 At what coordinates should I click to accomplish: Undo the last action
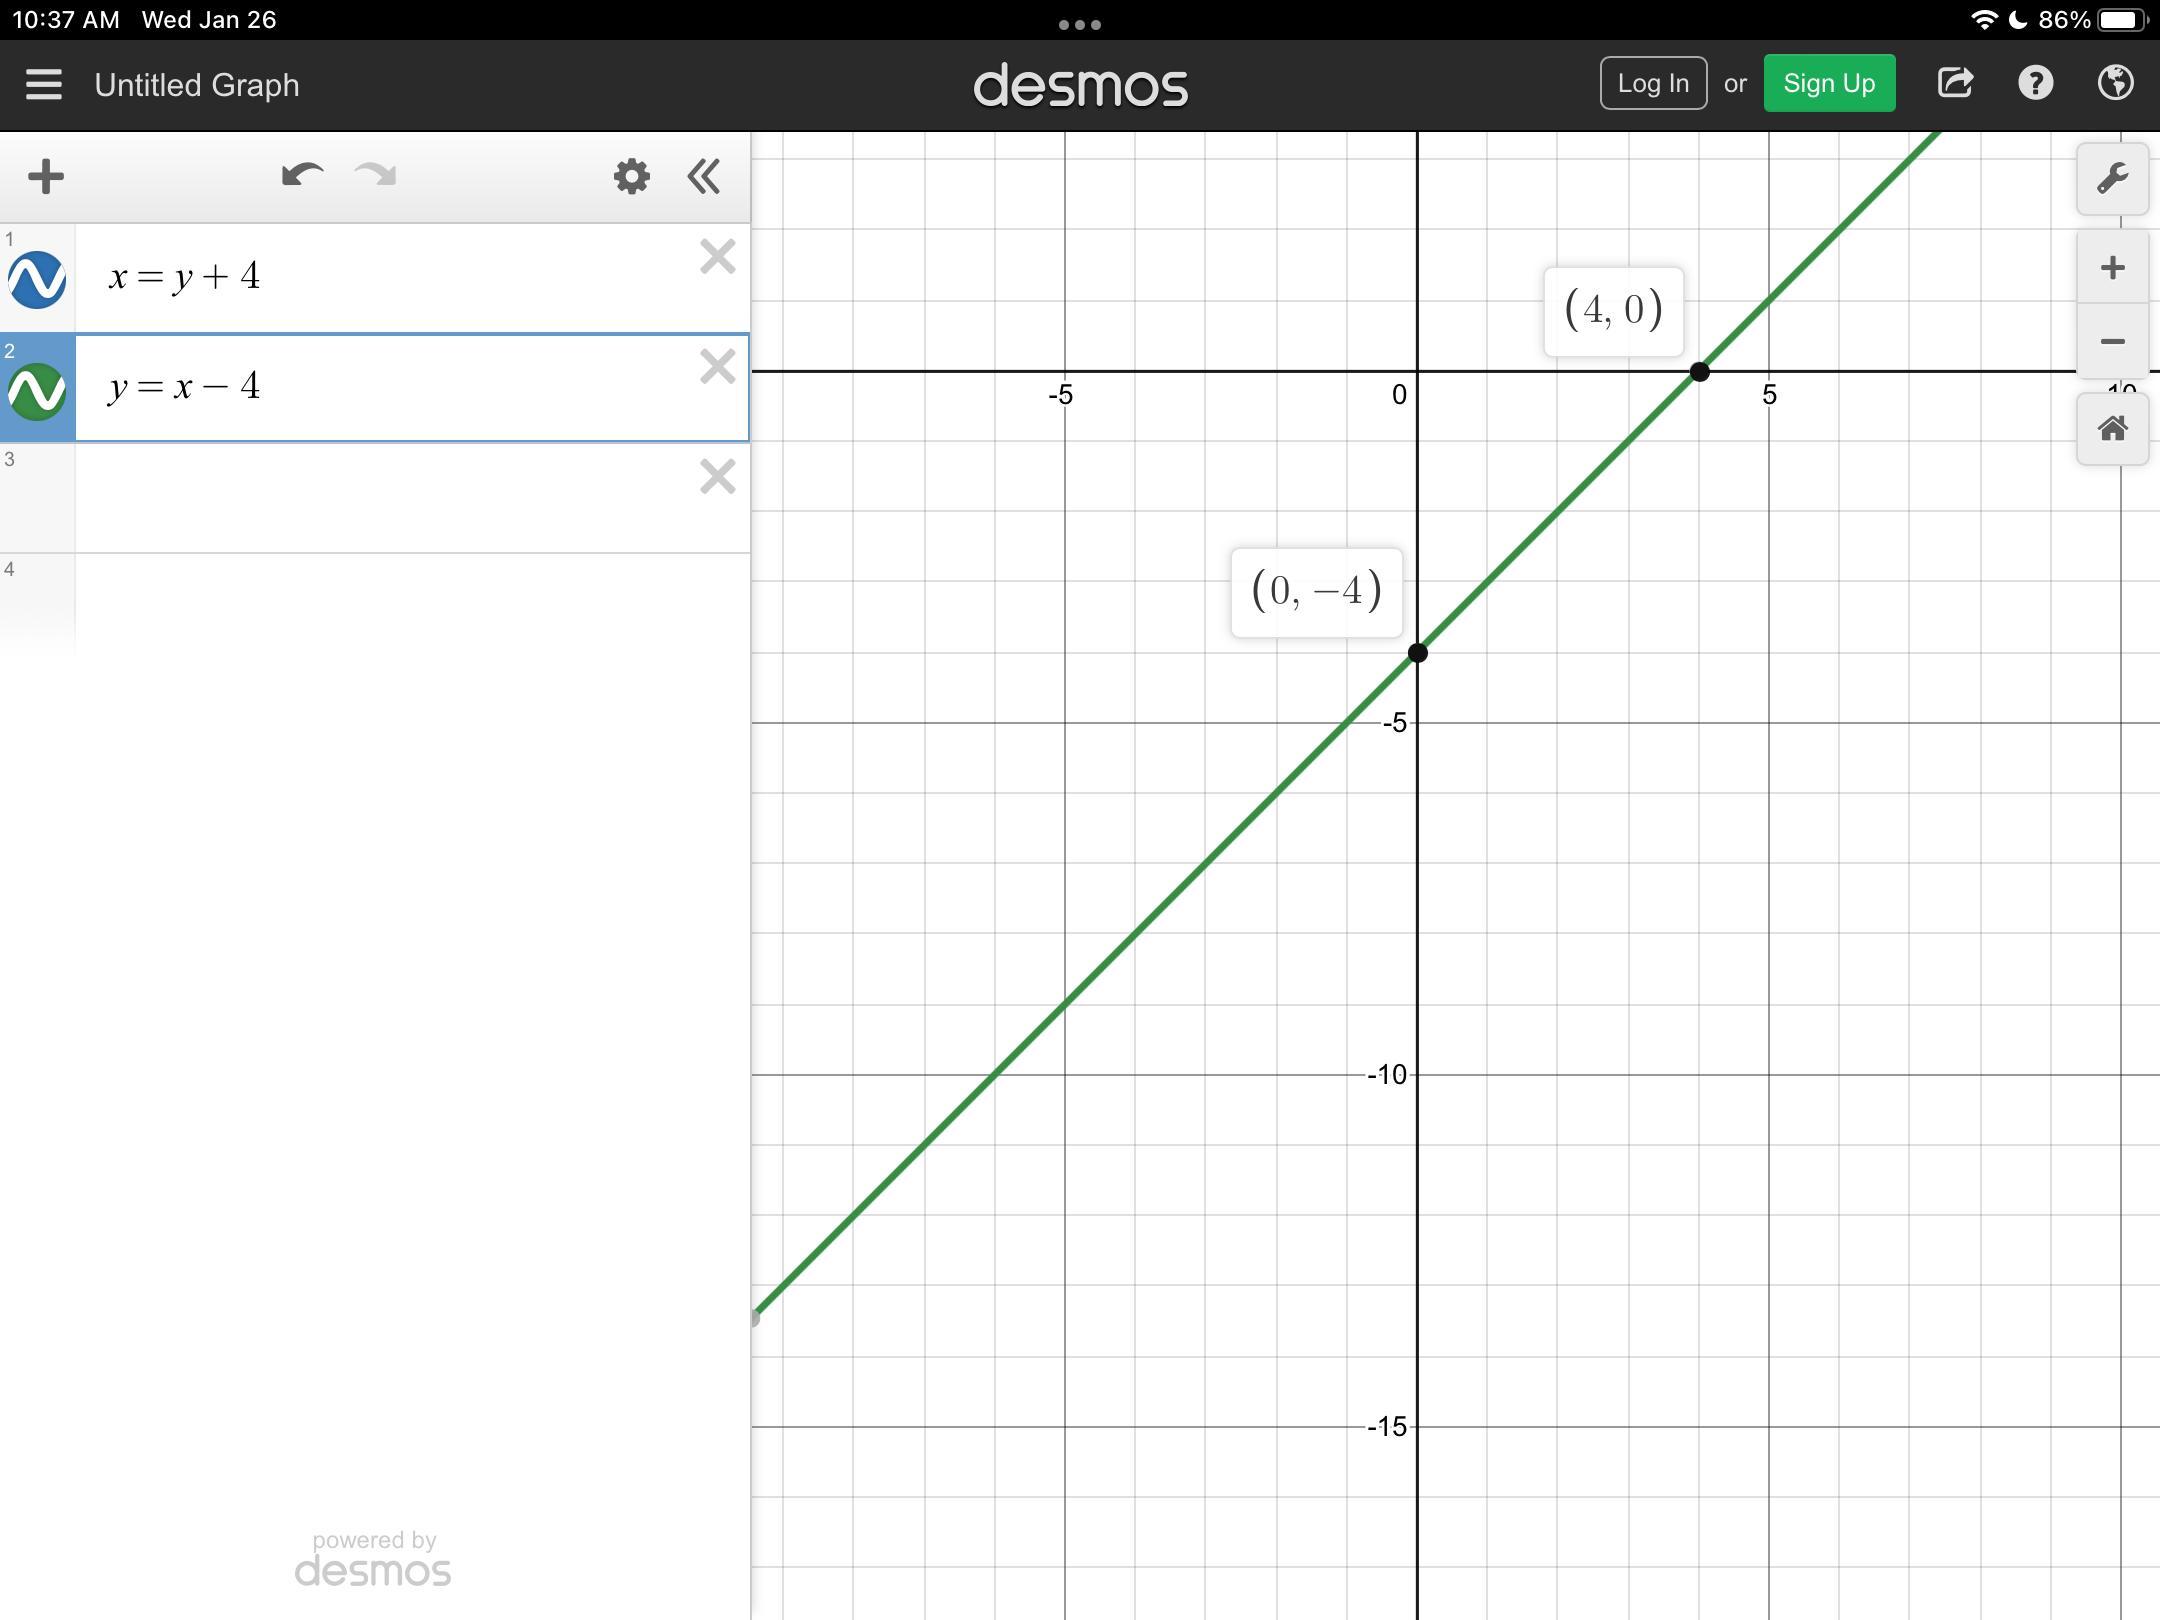(x=301, y=176)
